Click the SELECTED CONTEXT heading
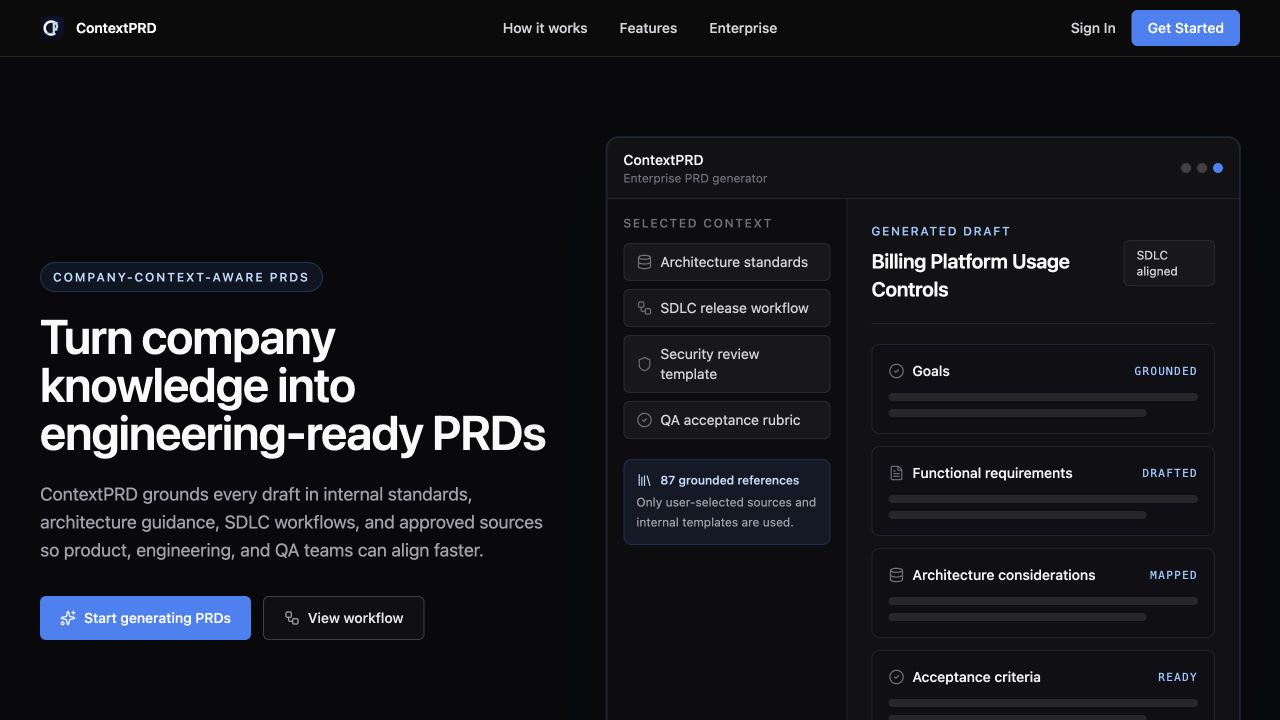The image size is (1280, 720). tap(697, 223)
